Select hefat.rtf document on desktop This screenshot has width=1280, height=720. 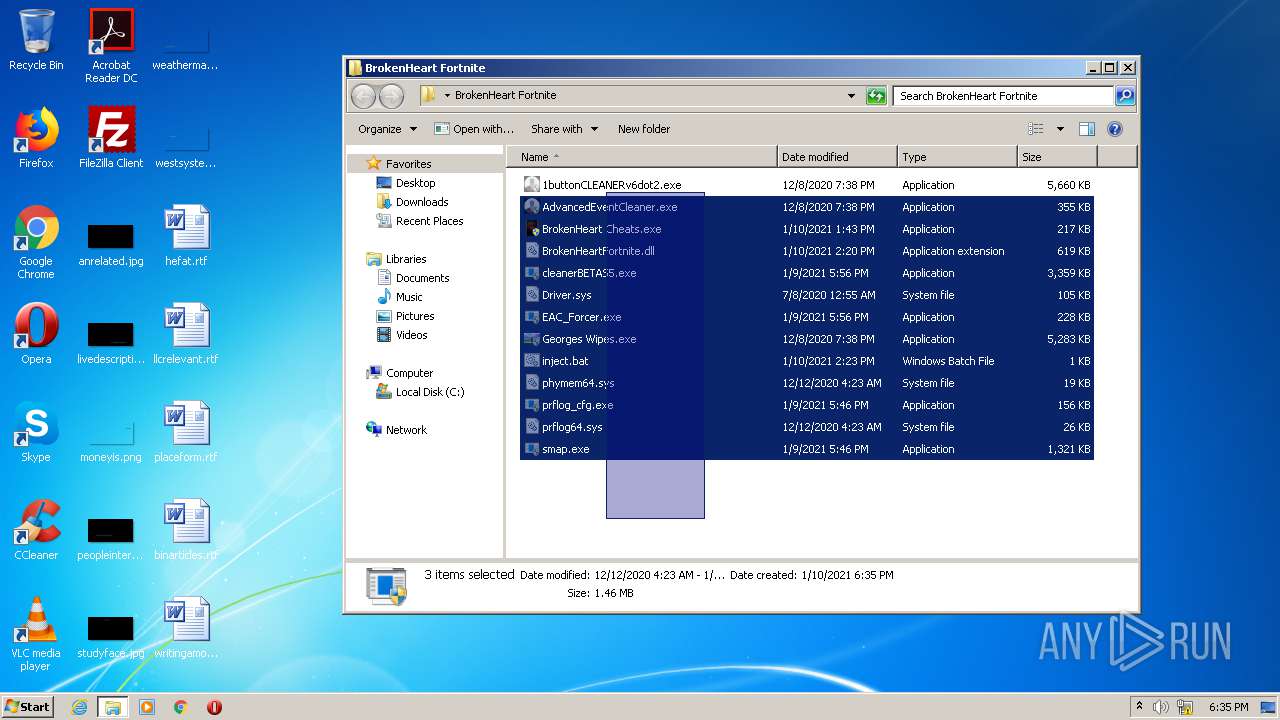186,235
